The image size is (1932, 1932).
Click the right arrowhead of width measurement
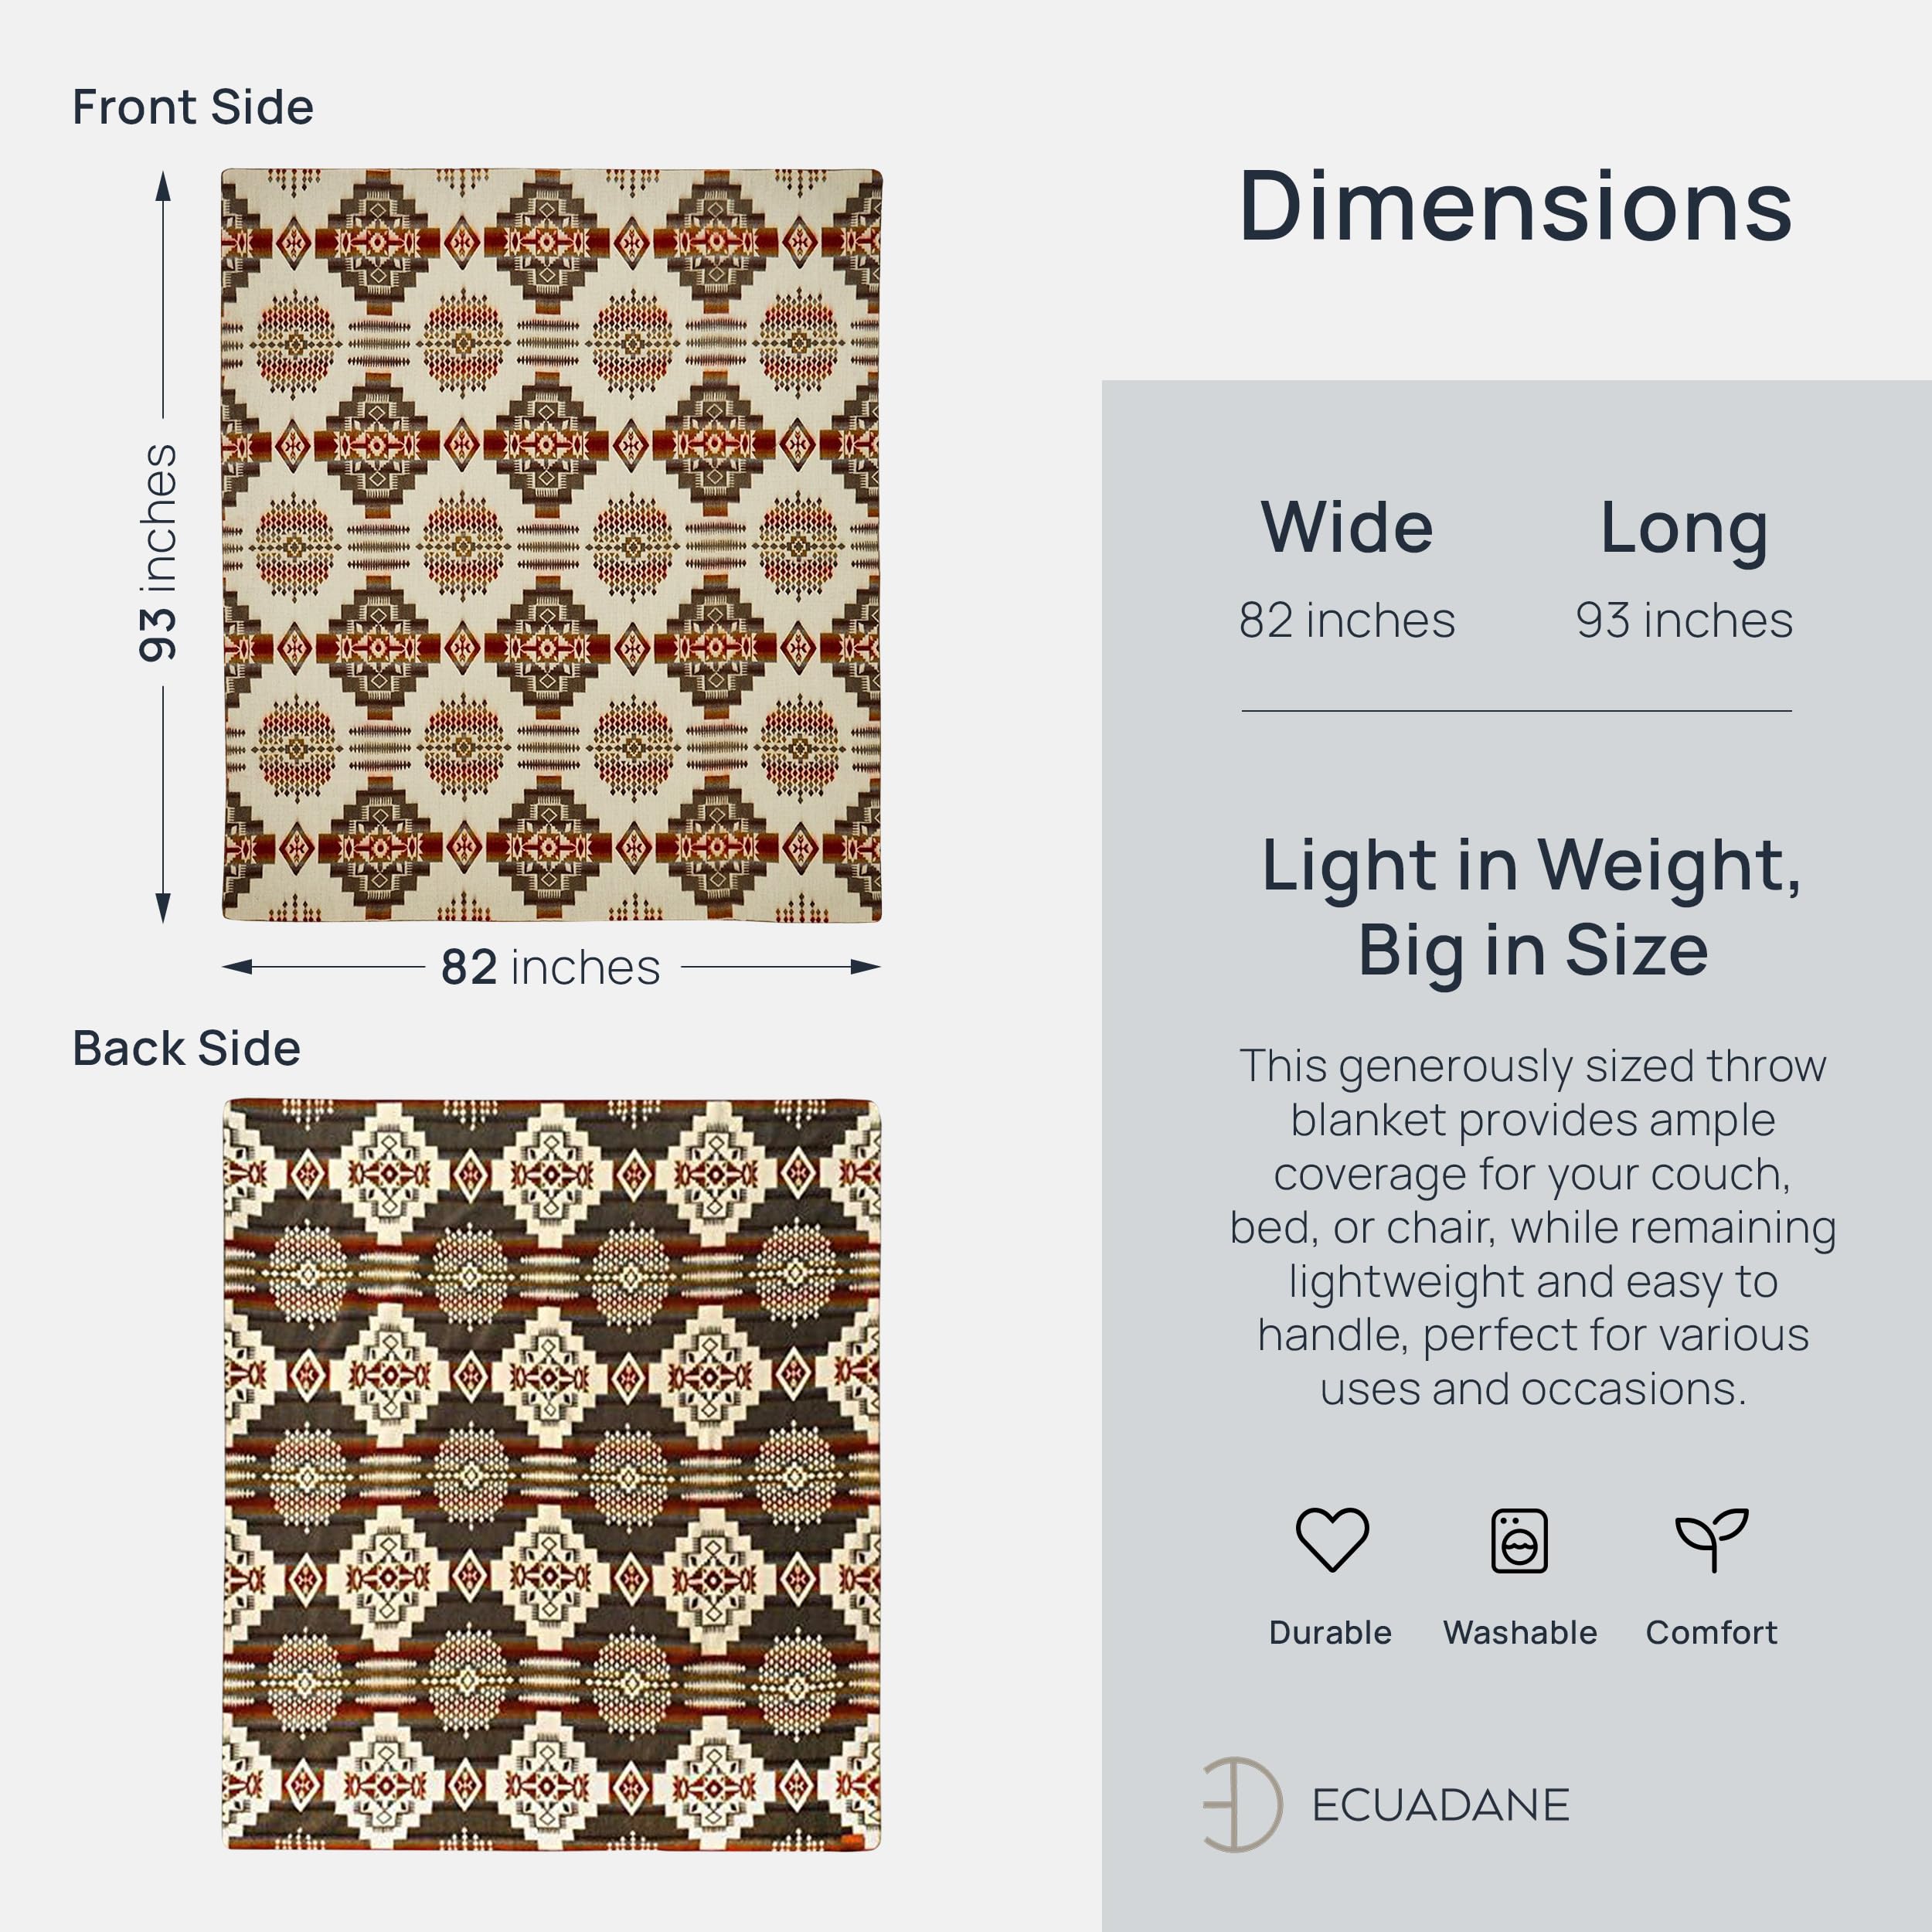coord(865,967)
